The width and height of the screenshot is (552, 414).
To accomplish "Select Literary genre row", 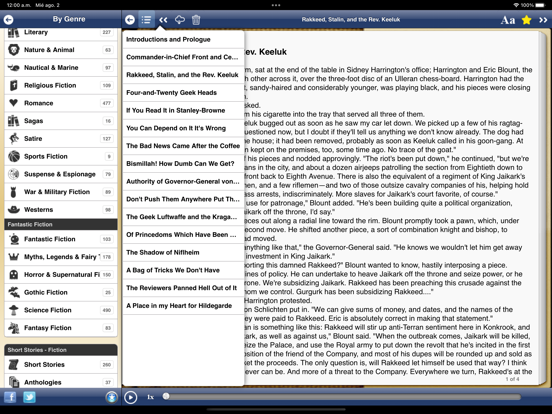I will 61,34.
